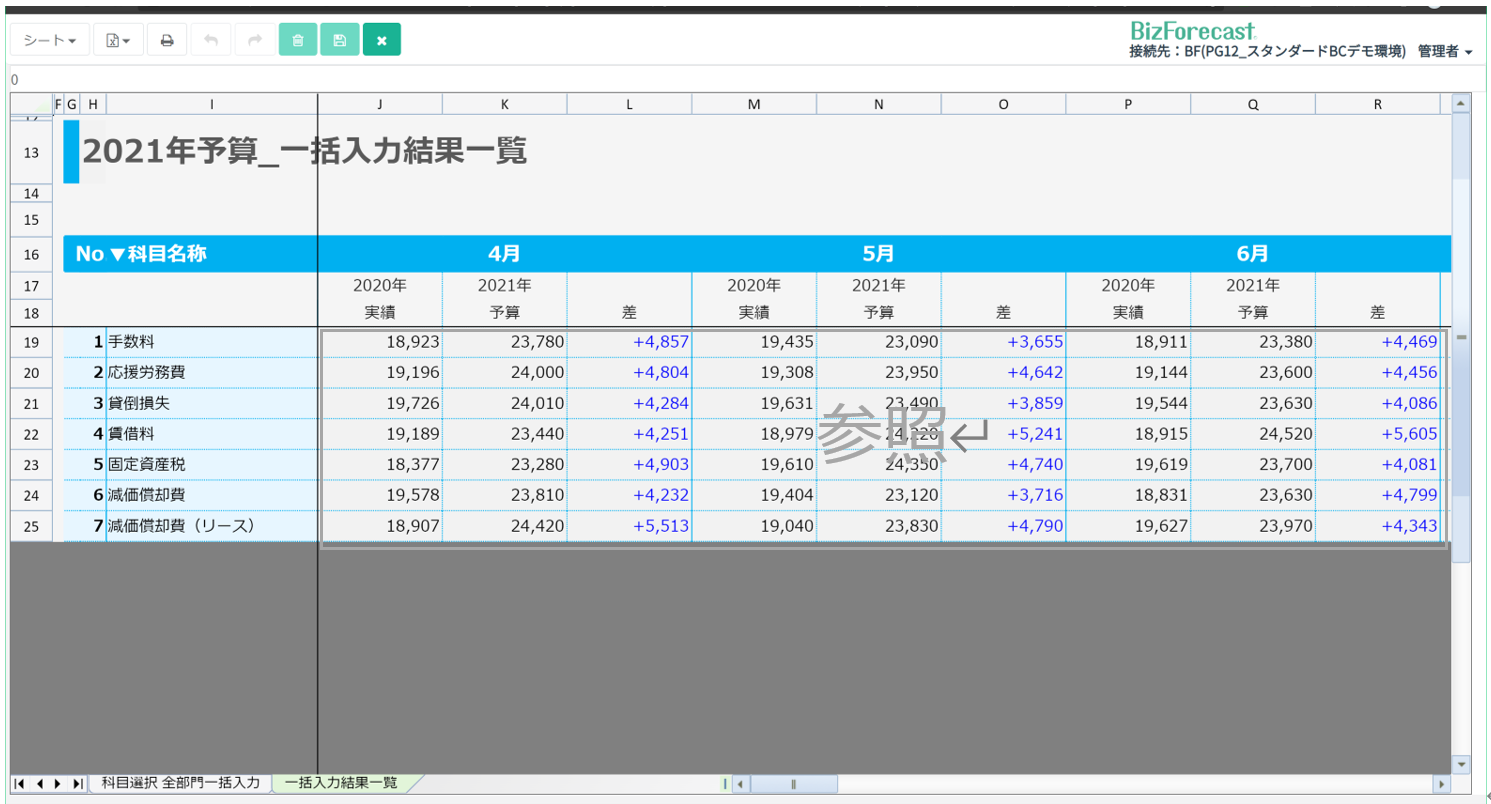Click vertical scrollbar down arrow

(x=1460, y=764)
